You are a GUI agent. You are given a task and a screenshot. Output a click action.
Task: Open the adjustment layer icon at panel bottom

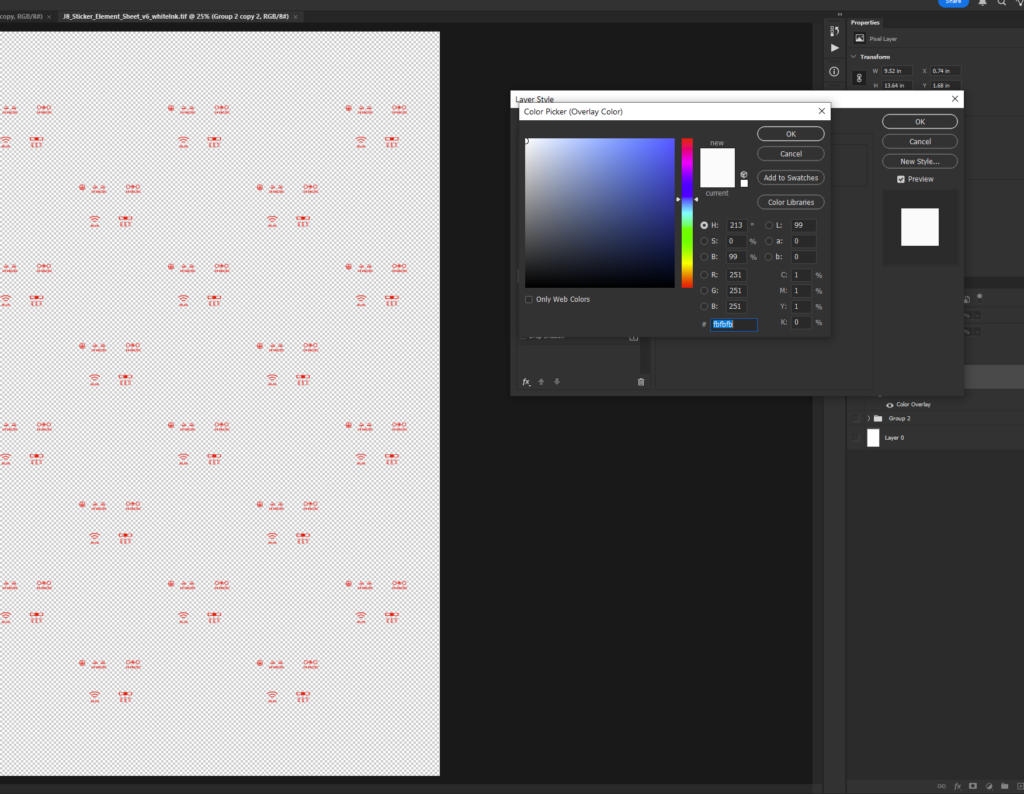pyautogui.click(x=990, y=786)
